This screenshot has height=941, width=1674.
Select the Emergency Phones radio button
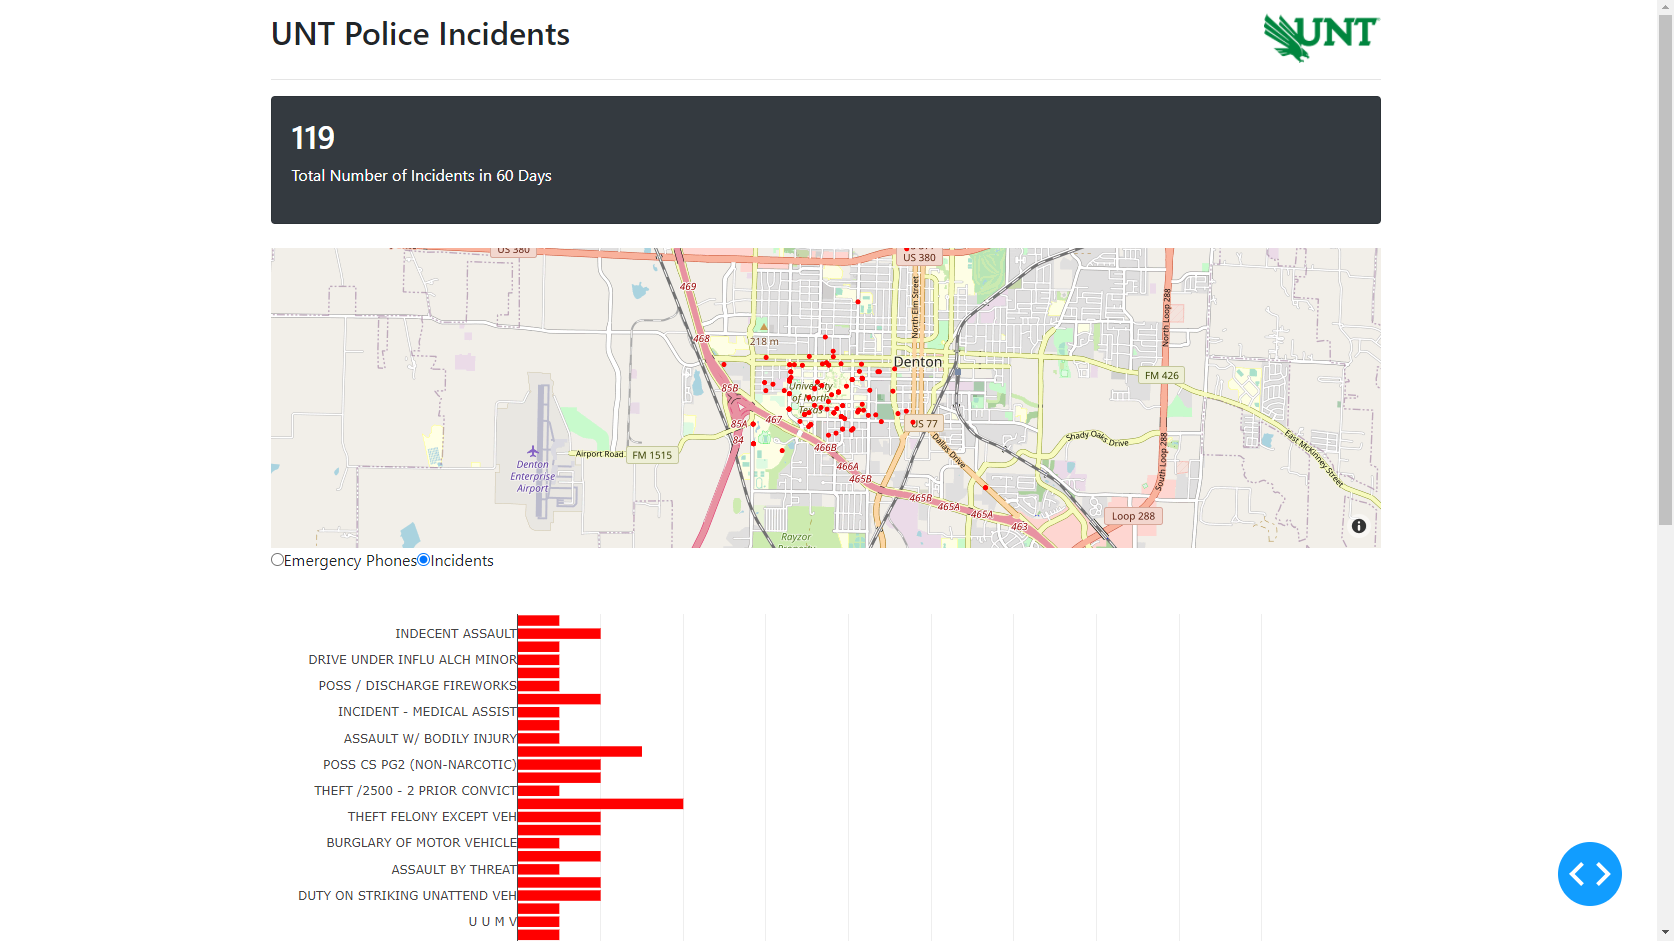coord(277,559)
